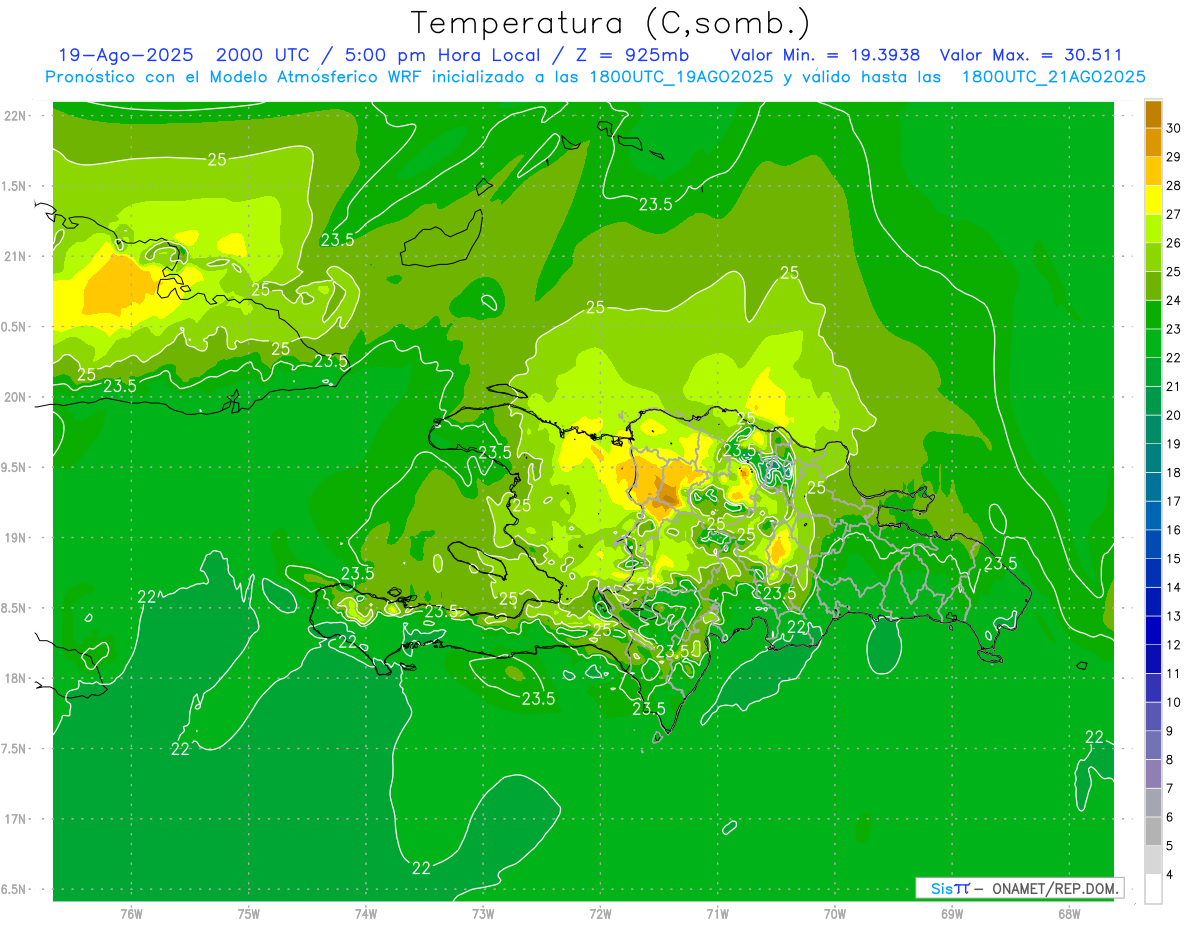This screenshot has width=1200, height=927.
Task: Select initialization time '1800UTC_19AGO2025'
Action: click(675, 77)
